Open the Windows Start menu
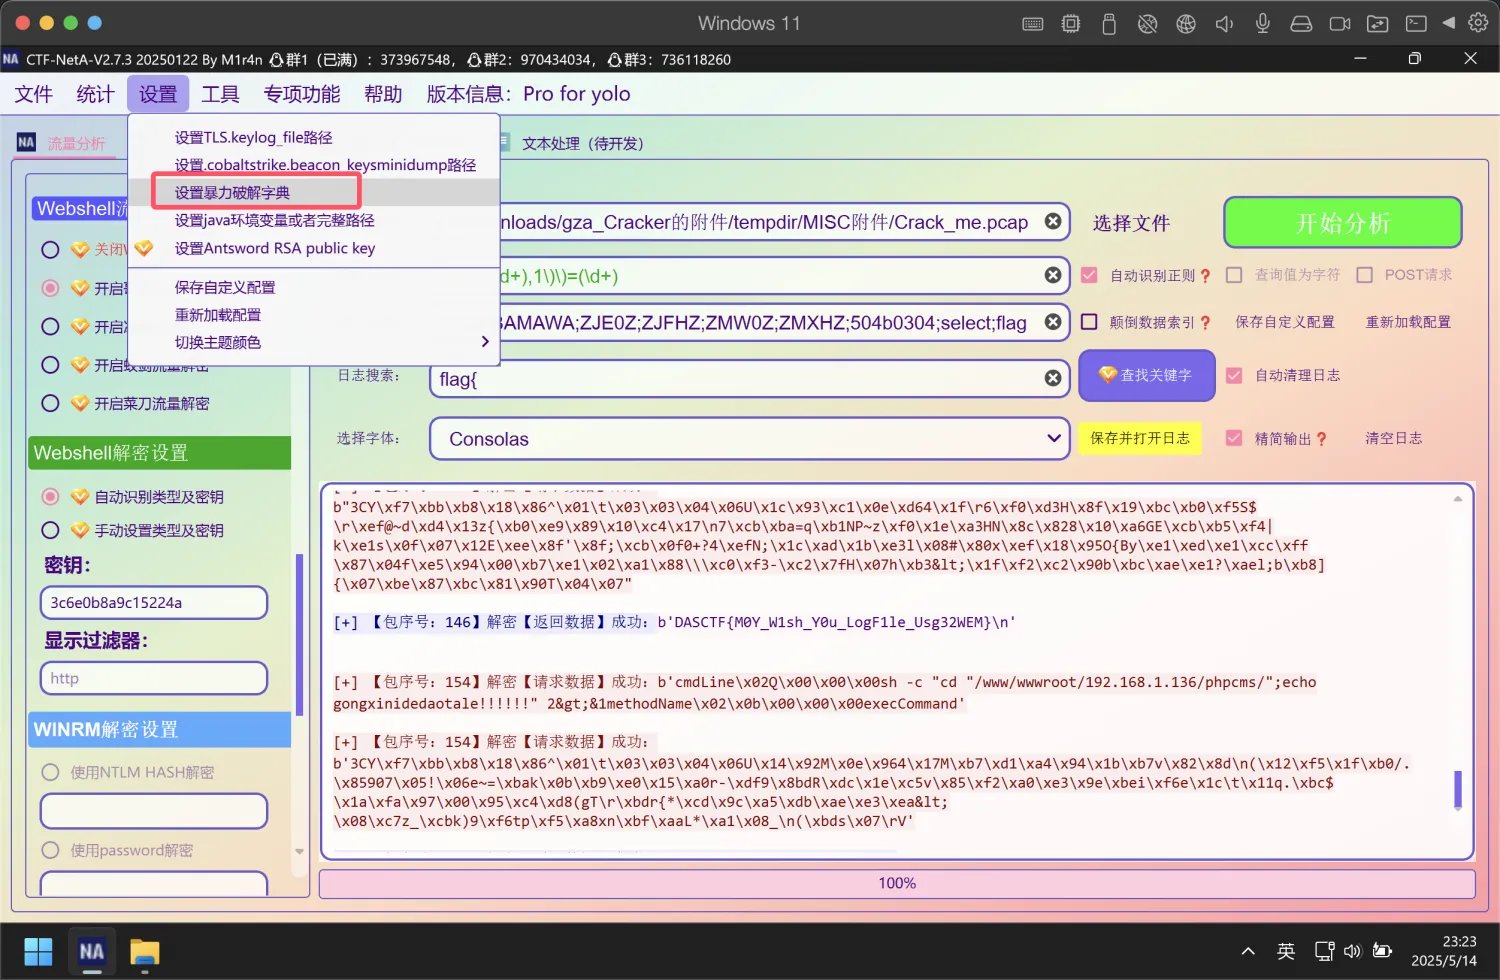The height and width of the screenshot is (980, 1500). 38,951
